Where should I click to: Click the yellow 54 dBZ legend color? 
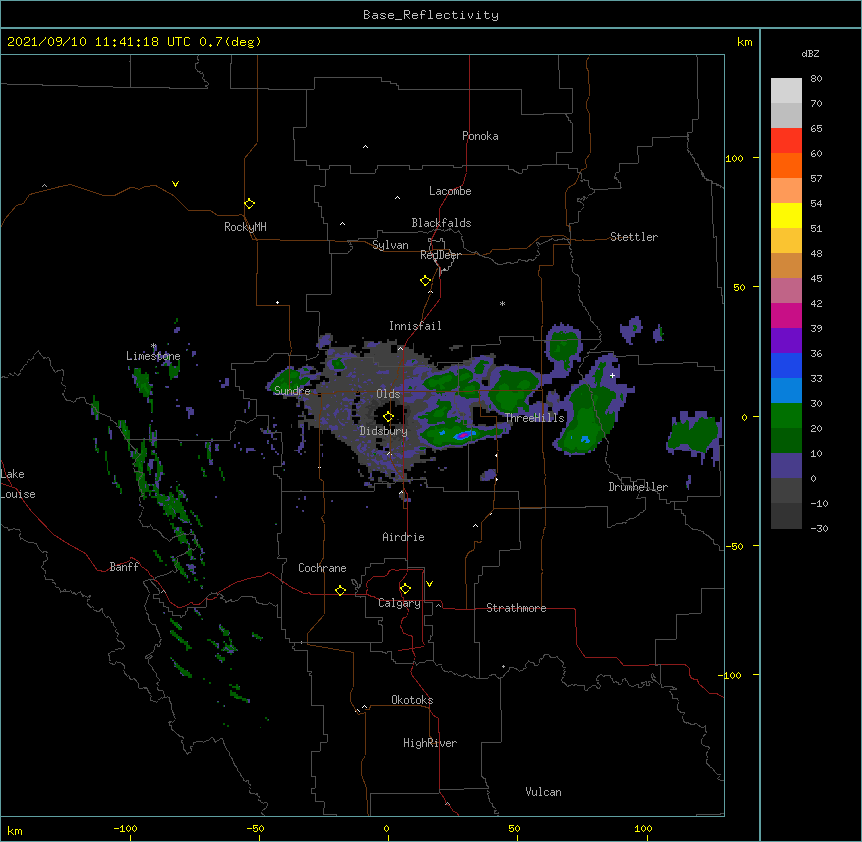tap(786, 215)
